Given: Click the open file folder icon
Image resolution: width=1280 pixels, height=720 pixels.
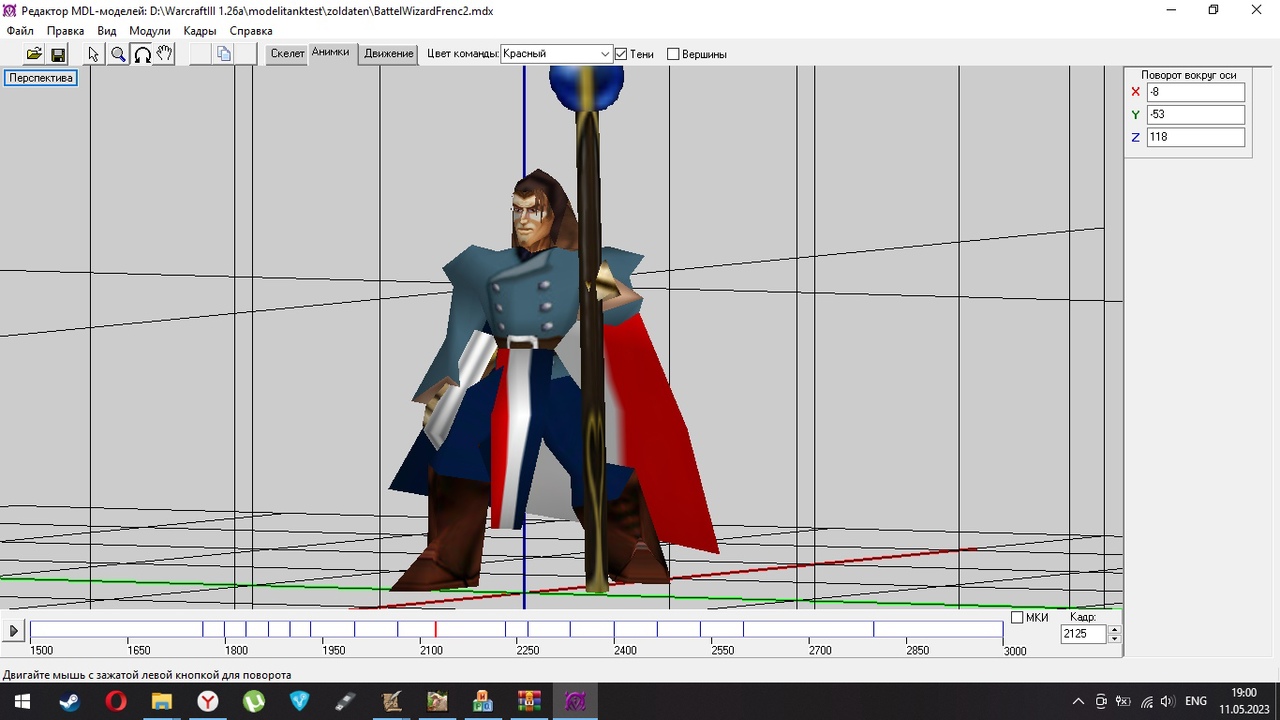Looking at the screenshot, I should click(34, 54).
